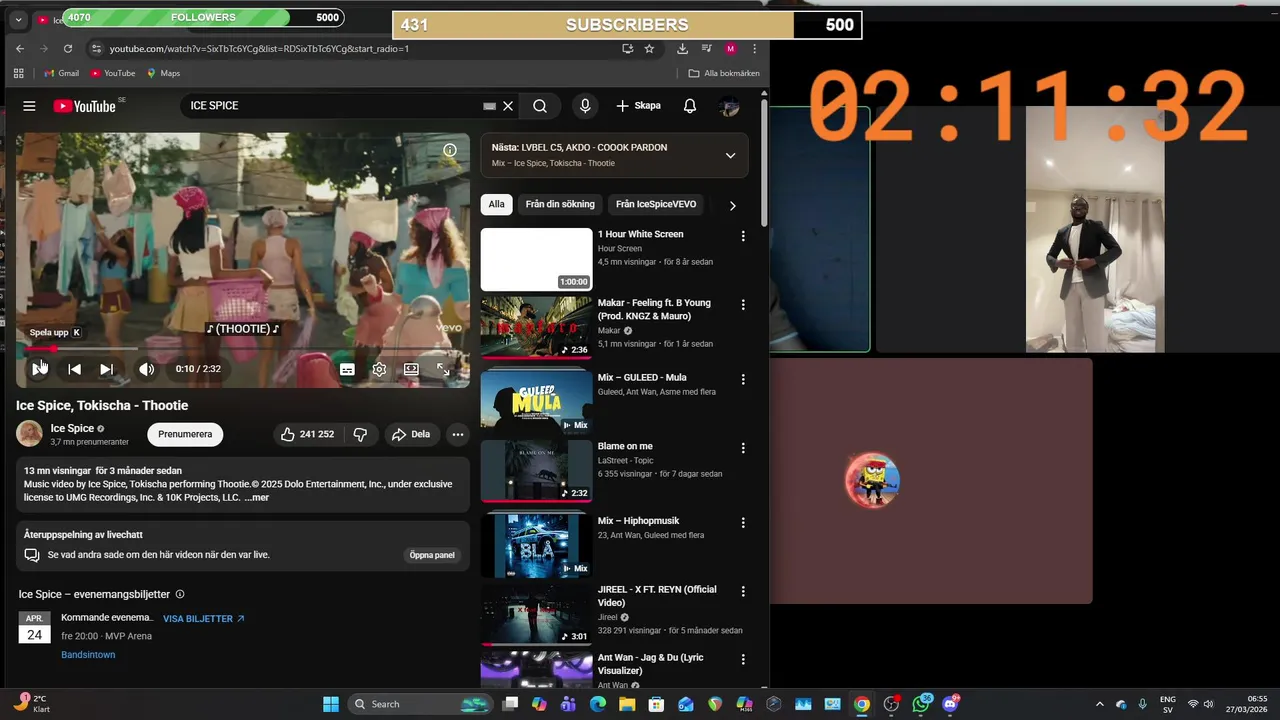Share video with Dela button
The height and width of the screenshot is (720, 1280).
pos(411,434)
